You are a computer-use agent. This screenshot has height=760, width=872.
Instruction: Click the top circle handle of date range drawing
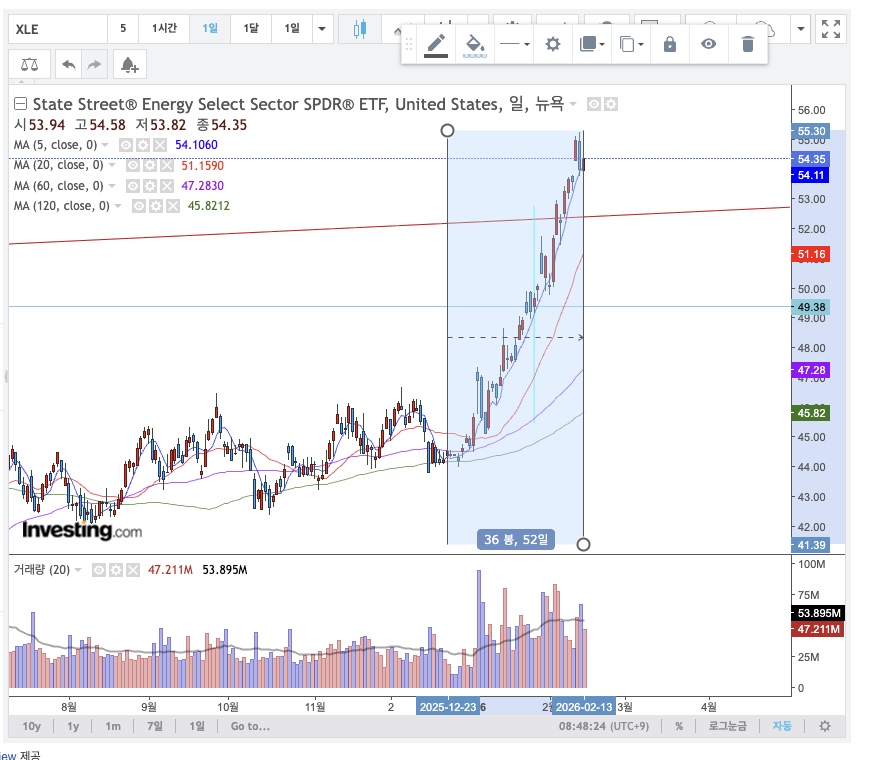coord(447,131)
